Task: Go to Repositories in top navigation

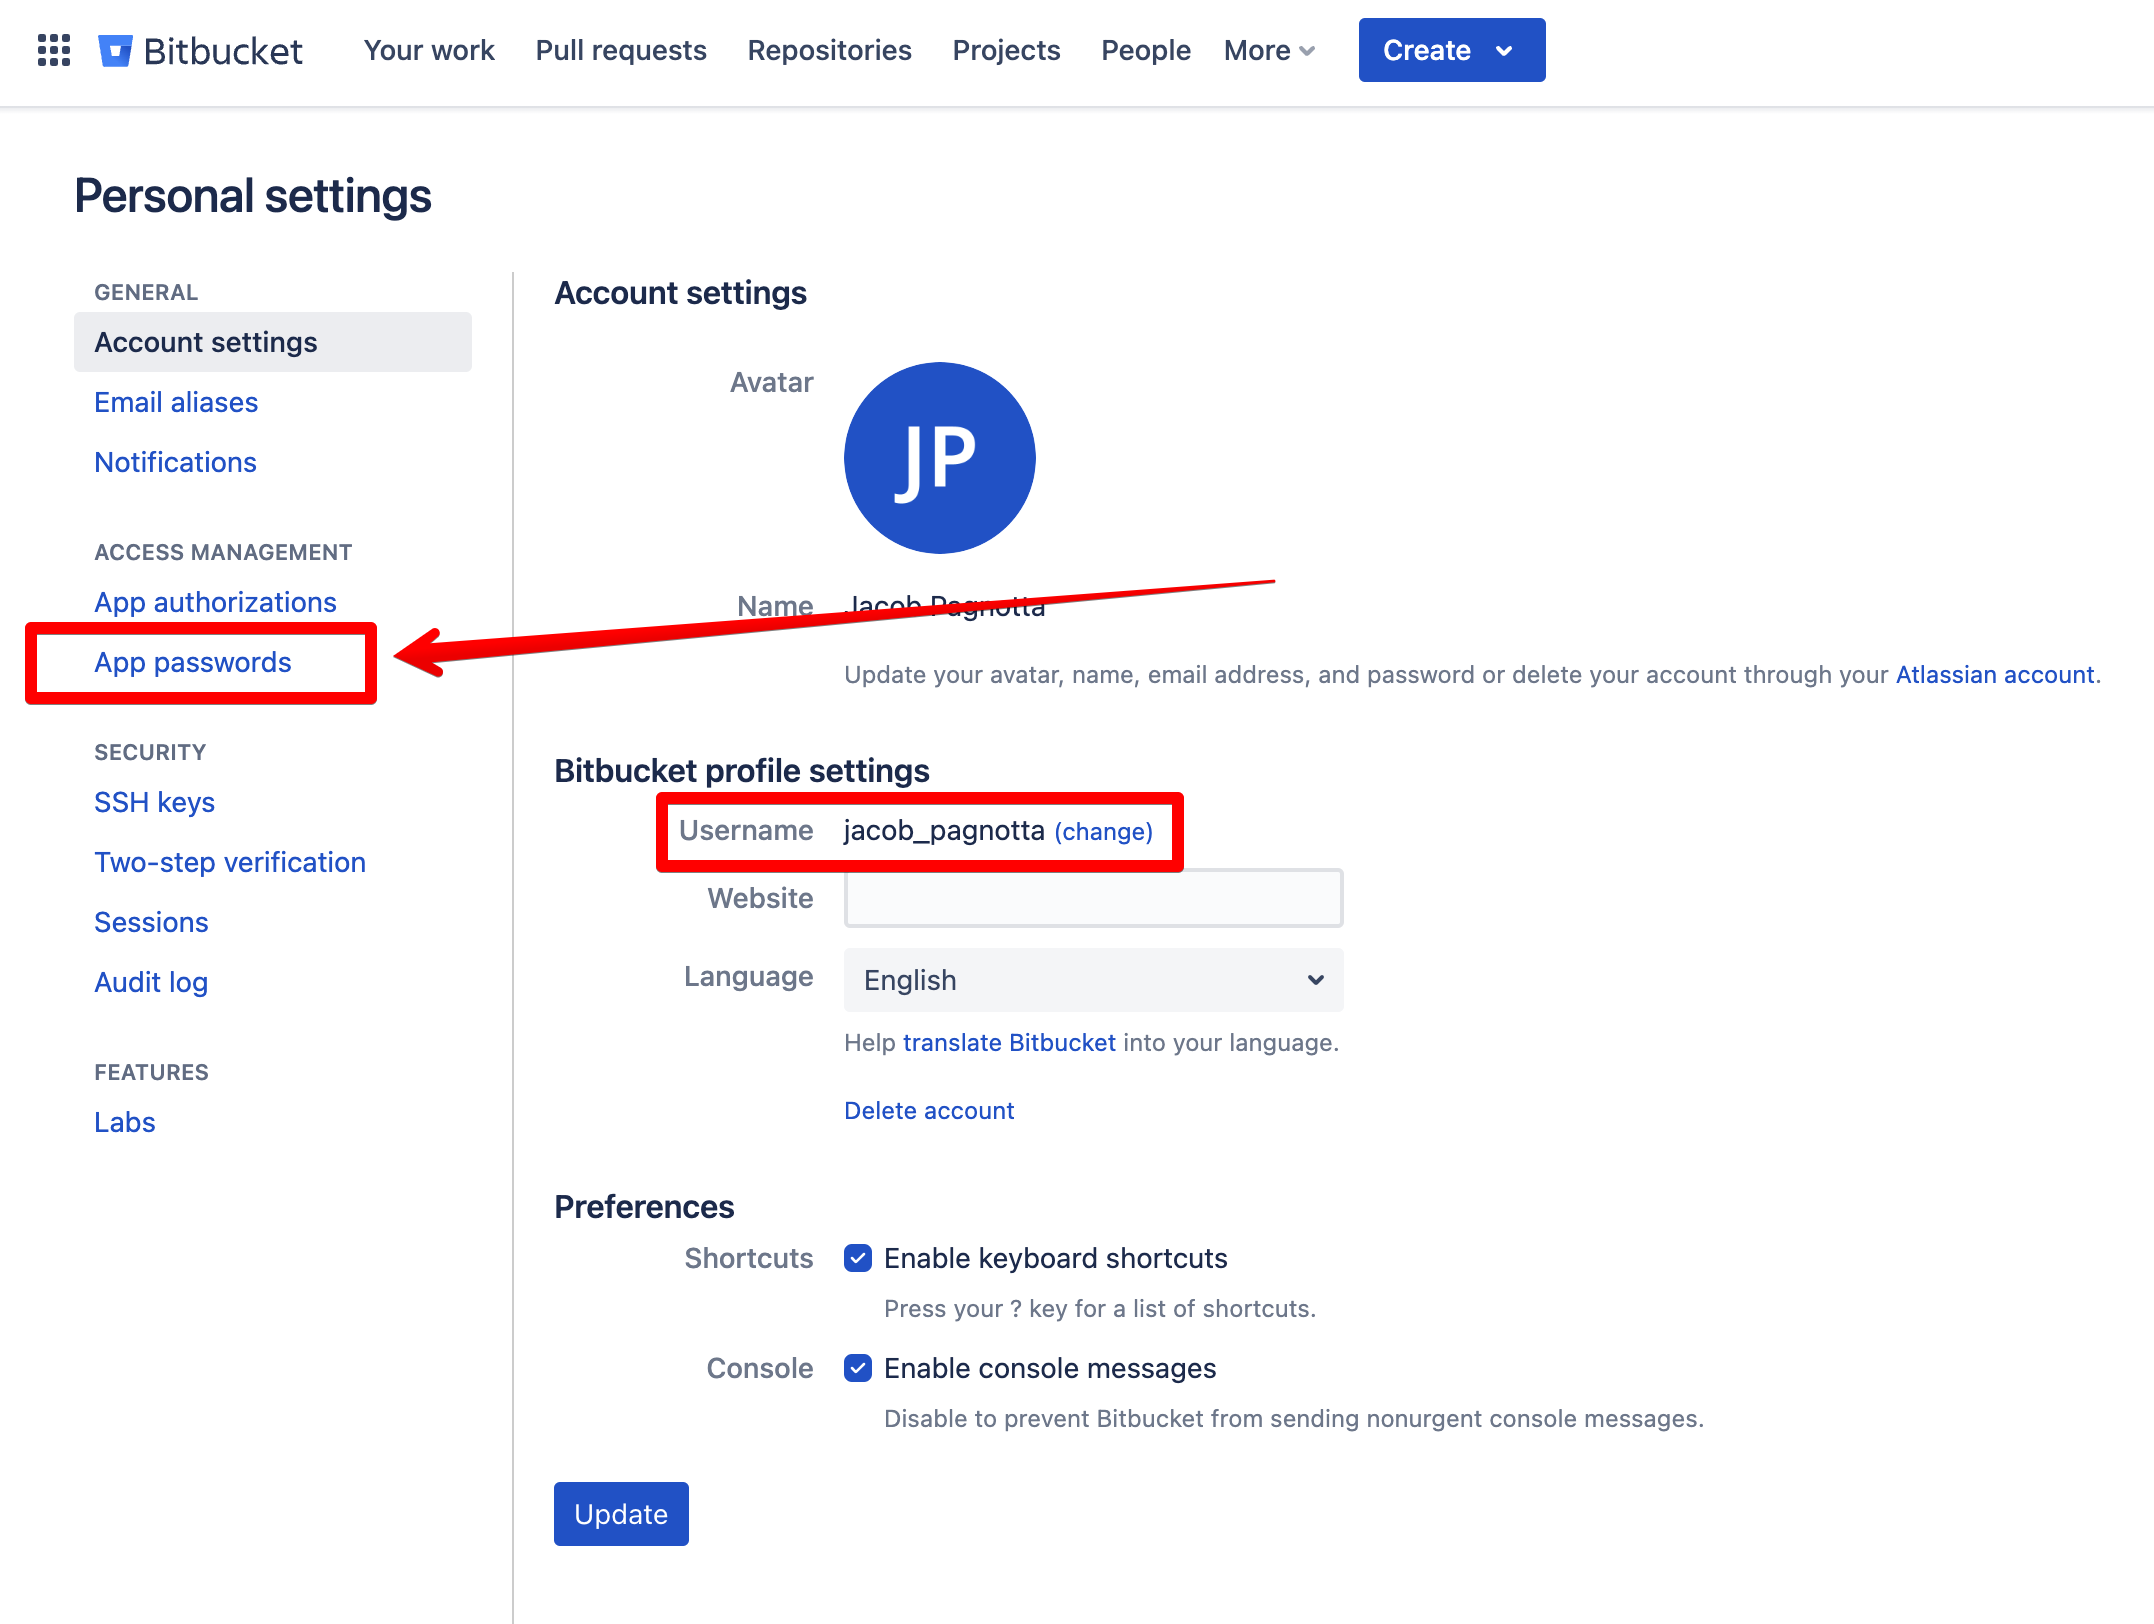Action: point(829,50)
